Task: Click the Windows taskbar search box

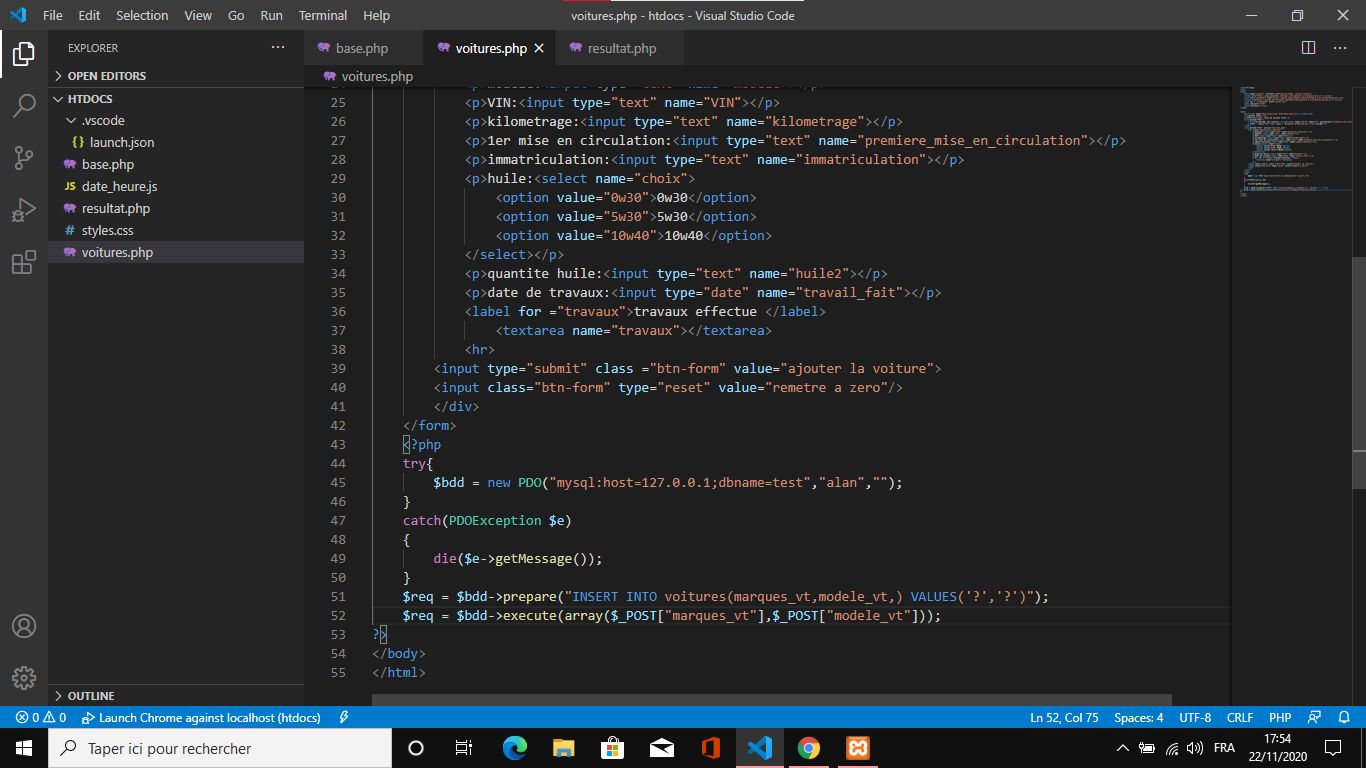Action: click(220, 748)
